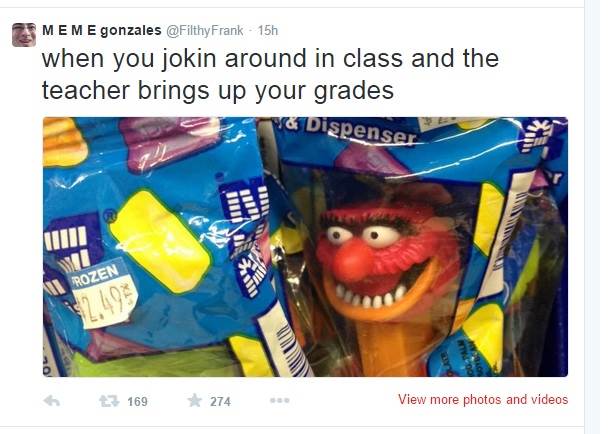The width and height of the screenshot is (612, 434).
Task: Open the MEME gonzales profile avatar
Action: coord(24,35)
